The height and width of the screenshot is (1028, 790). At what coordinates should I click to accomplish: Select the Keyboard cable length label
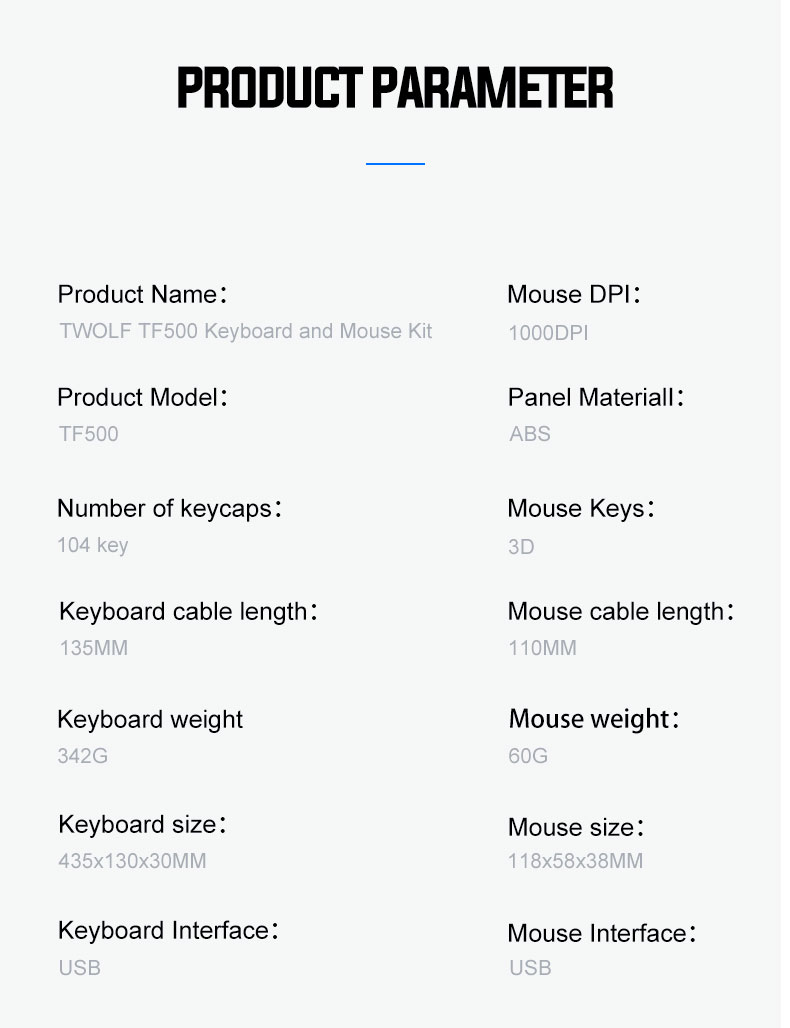pos(188,612)
